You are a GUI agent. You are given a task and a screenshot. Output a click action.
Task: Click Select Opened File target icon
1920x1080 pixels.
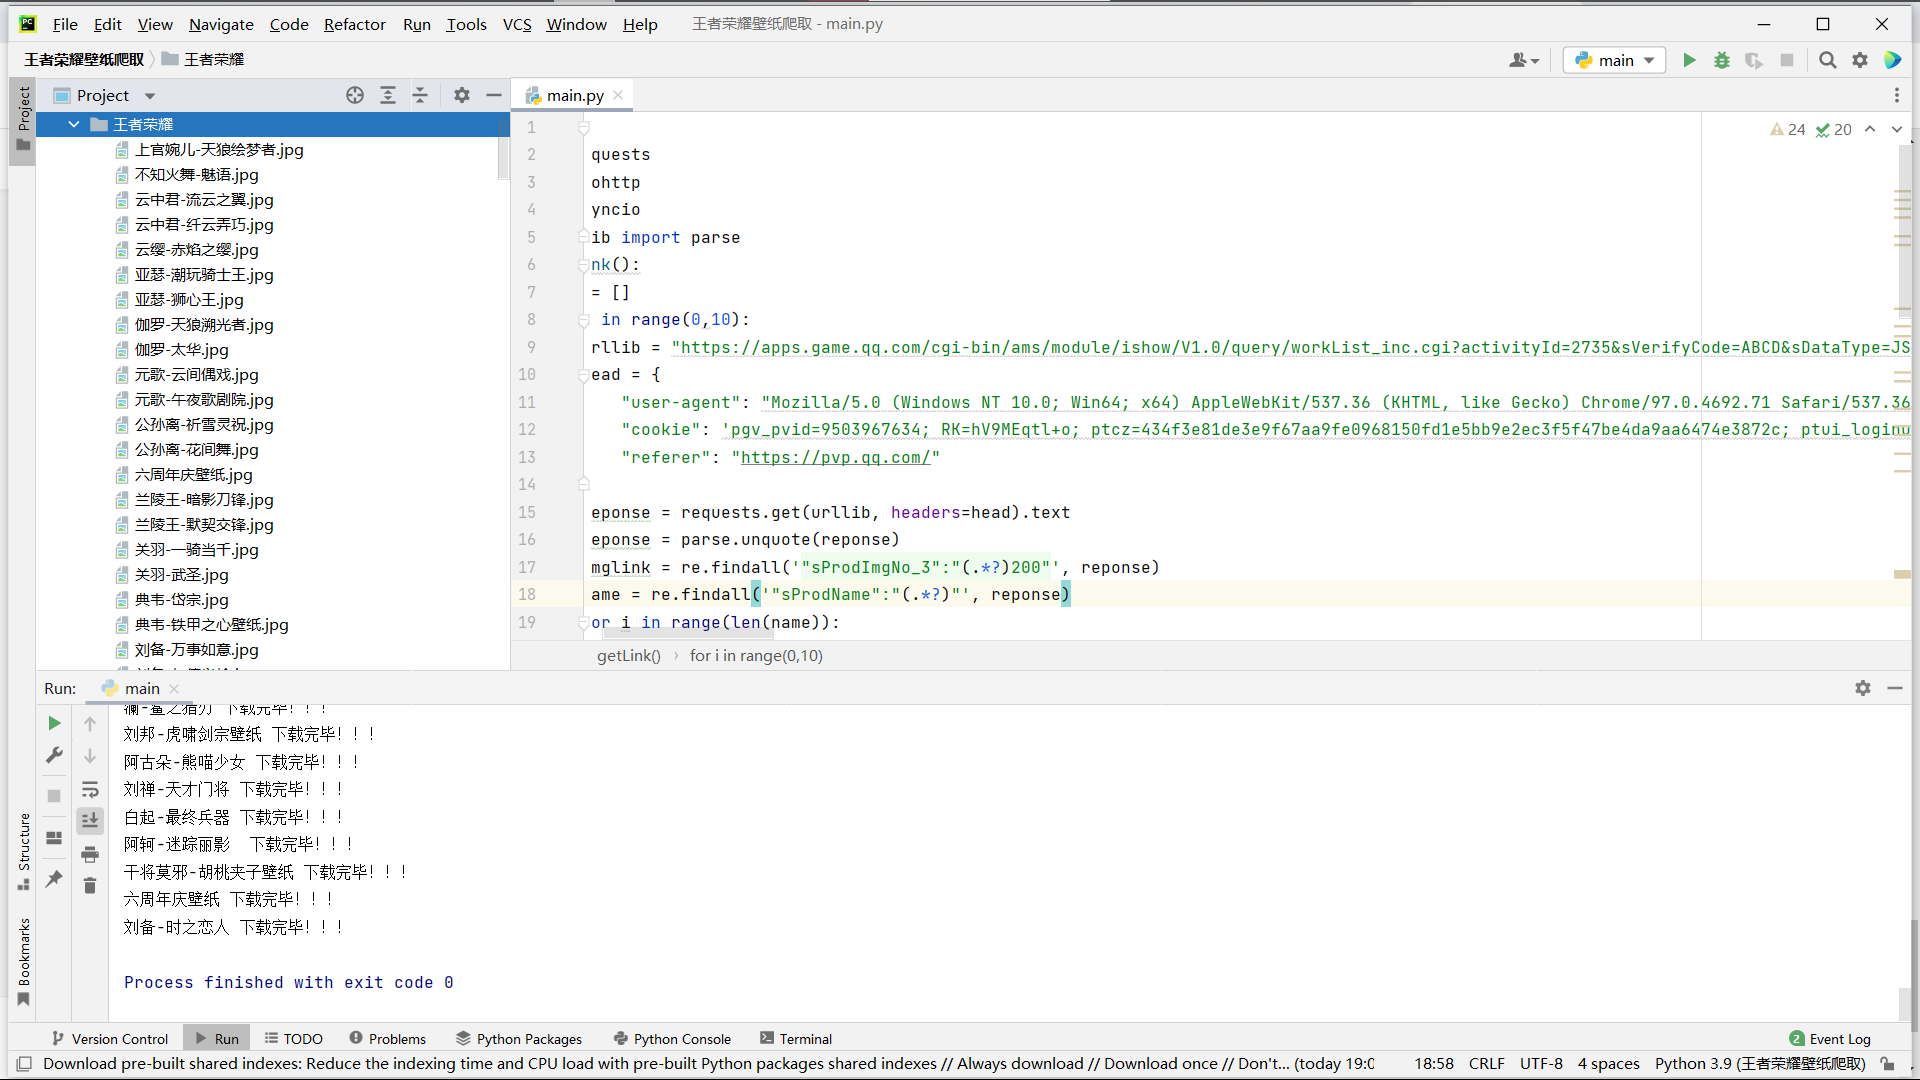pyautogui.click(x=355, y=95)
